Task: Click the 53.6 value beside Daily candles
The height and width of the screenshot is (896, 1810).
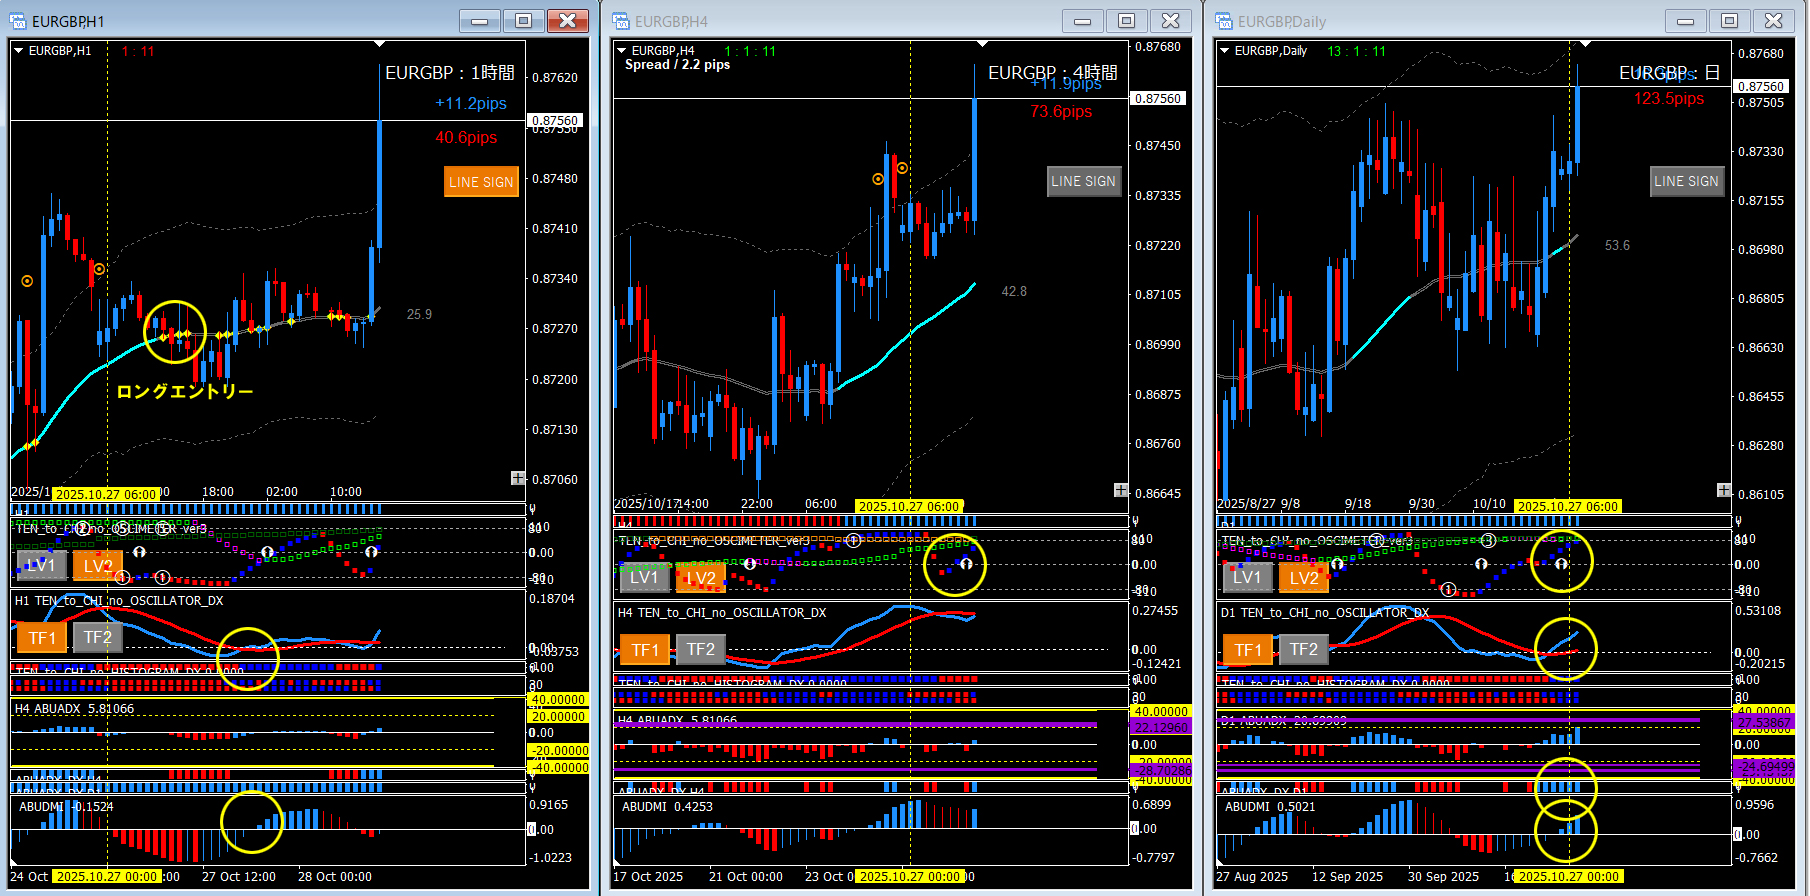Action: click(1617, 245)
